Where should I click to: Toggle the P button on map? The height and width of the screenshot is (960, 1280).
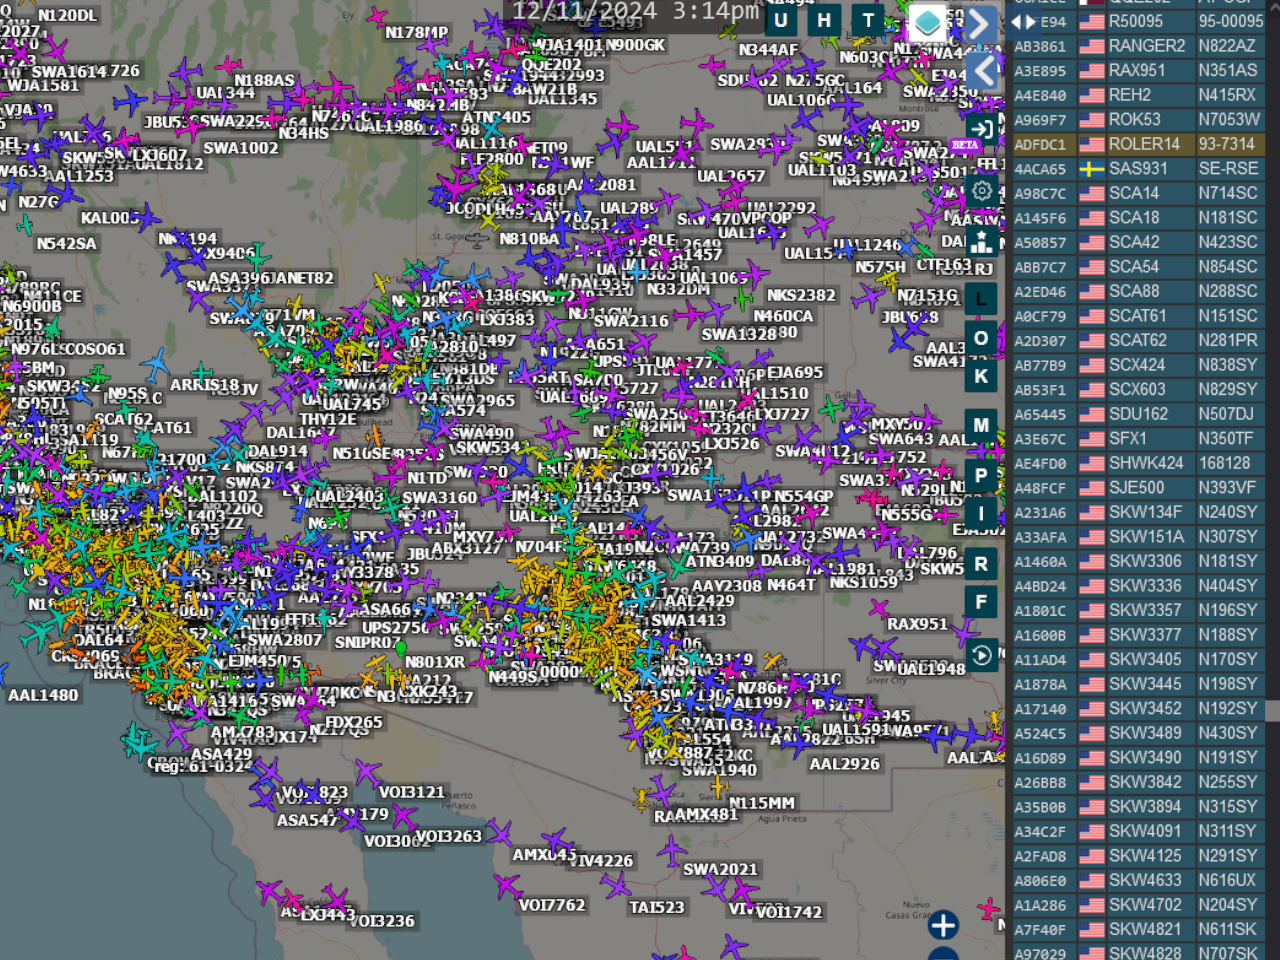tap(981, 475)
